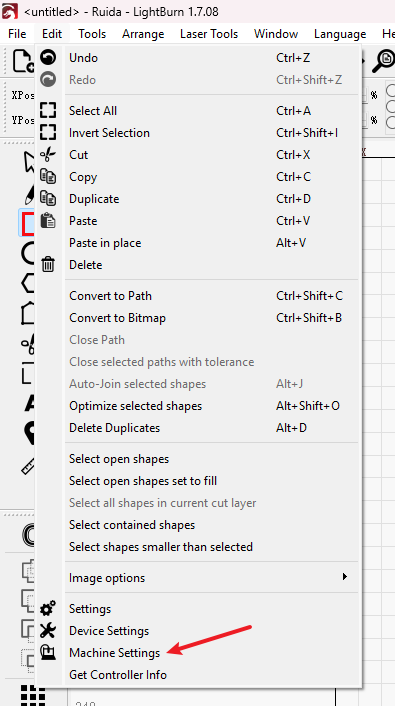Image resolution: width=395 pixels, height=706 pixels.
Task: Click the Copy clipboard icon
Action: tap(48, 176)
